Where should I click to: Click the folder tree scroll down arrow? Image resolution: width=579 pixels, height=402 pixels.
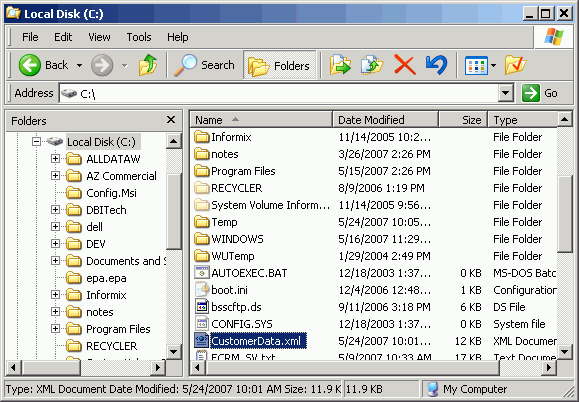[x=174, y=351]
